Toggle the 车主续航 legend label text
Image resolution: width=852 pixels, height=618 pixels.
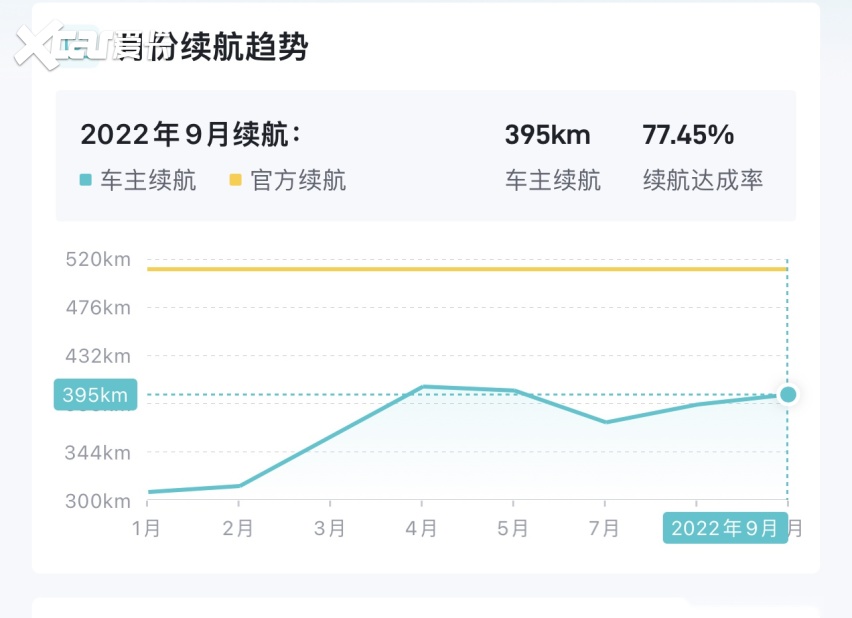[148, 181]
